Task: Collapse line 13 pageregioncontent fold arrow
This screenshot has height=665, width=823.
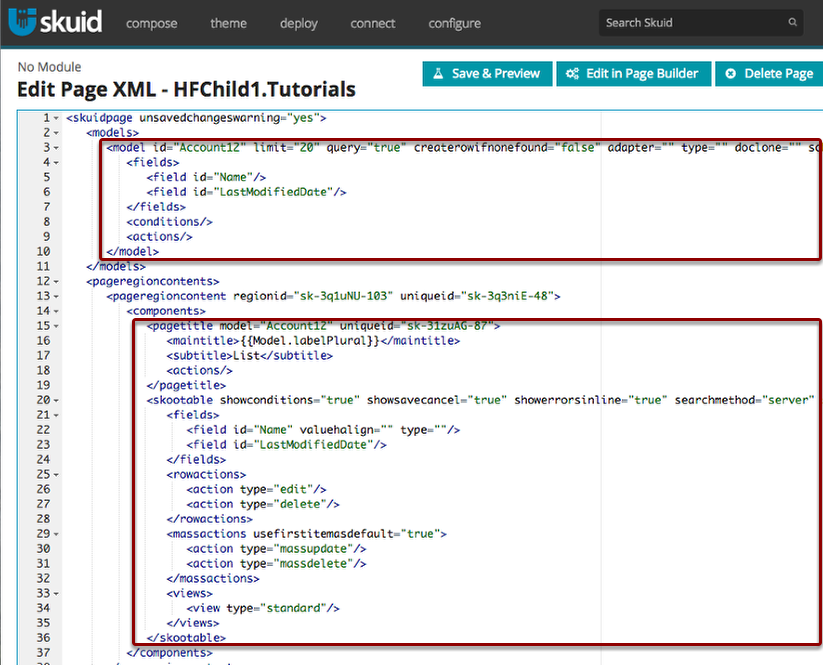Action: coord(56,297)
